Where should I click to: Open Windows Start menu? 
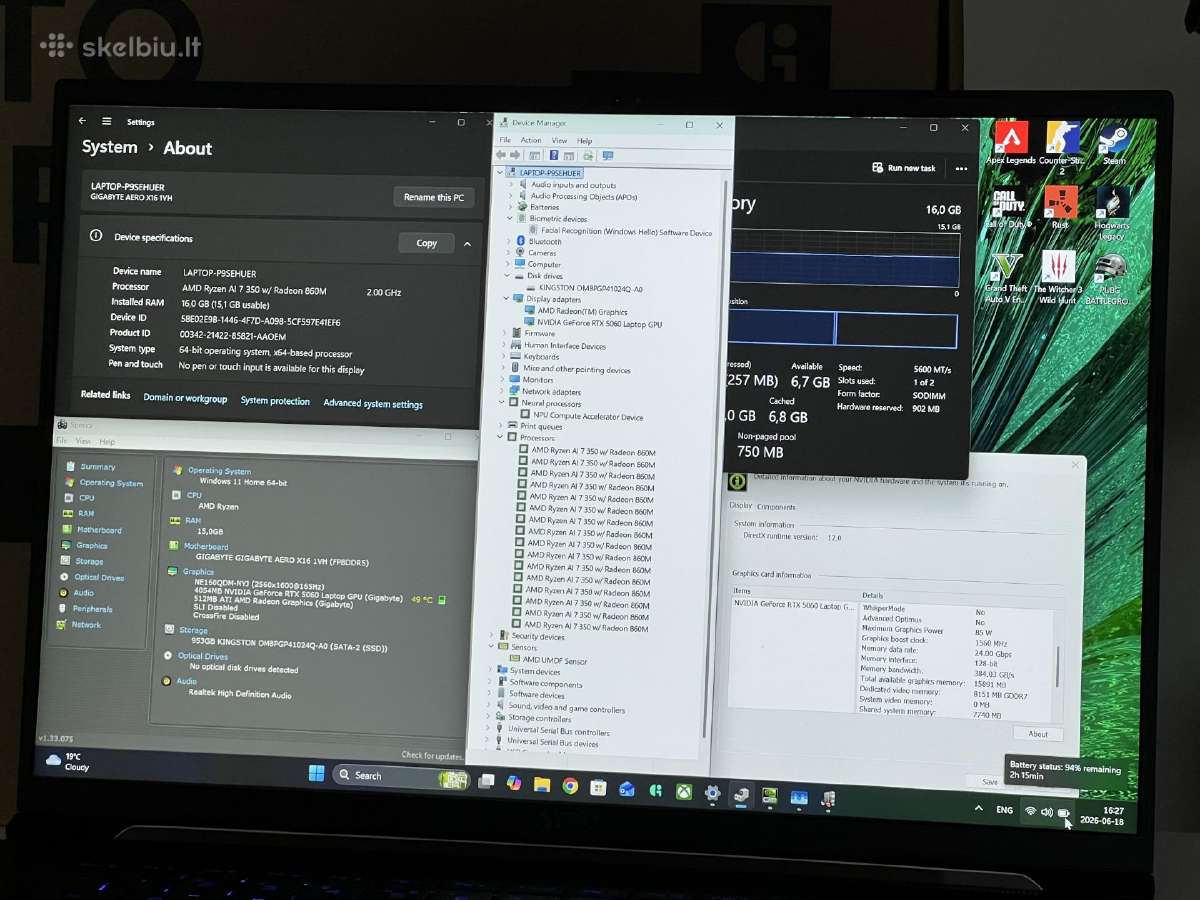(x=316, y=773)
